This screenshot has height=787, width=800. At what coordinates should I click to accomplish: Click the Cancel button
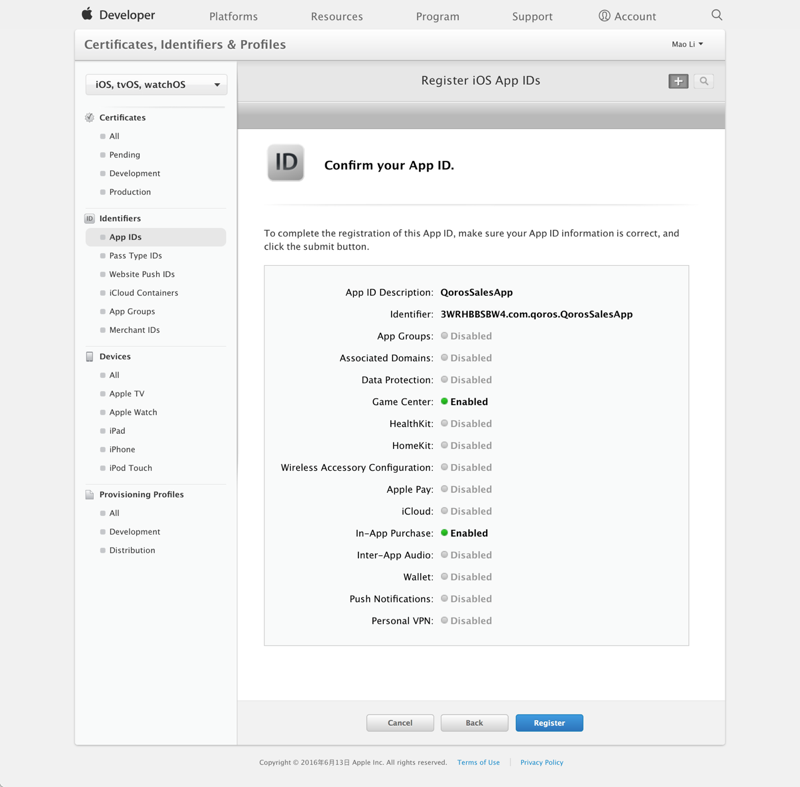[399, 723]
